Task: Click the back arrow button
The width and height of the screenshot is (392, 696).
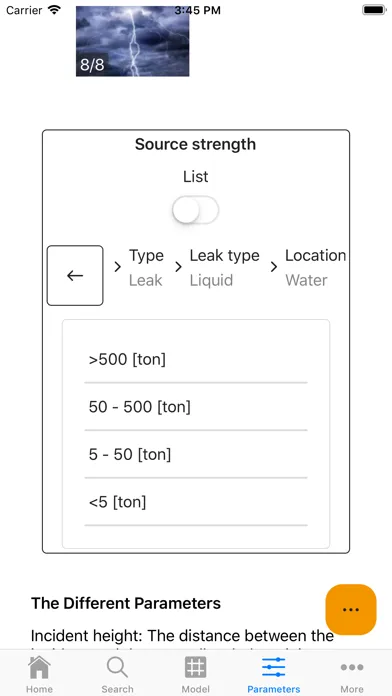Action: coord(75,275)
